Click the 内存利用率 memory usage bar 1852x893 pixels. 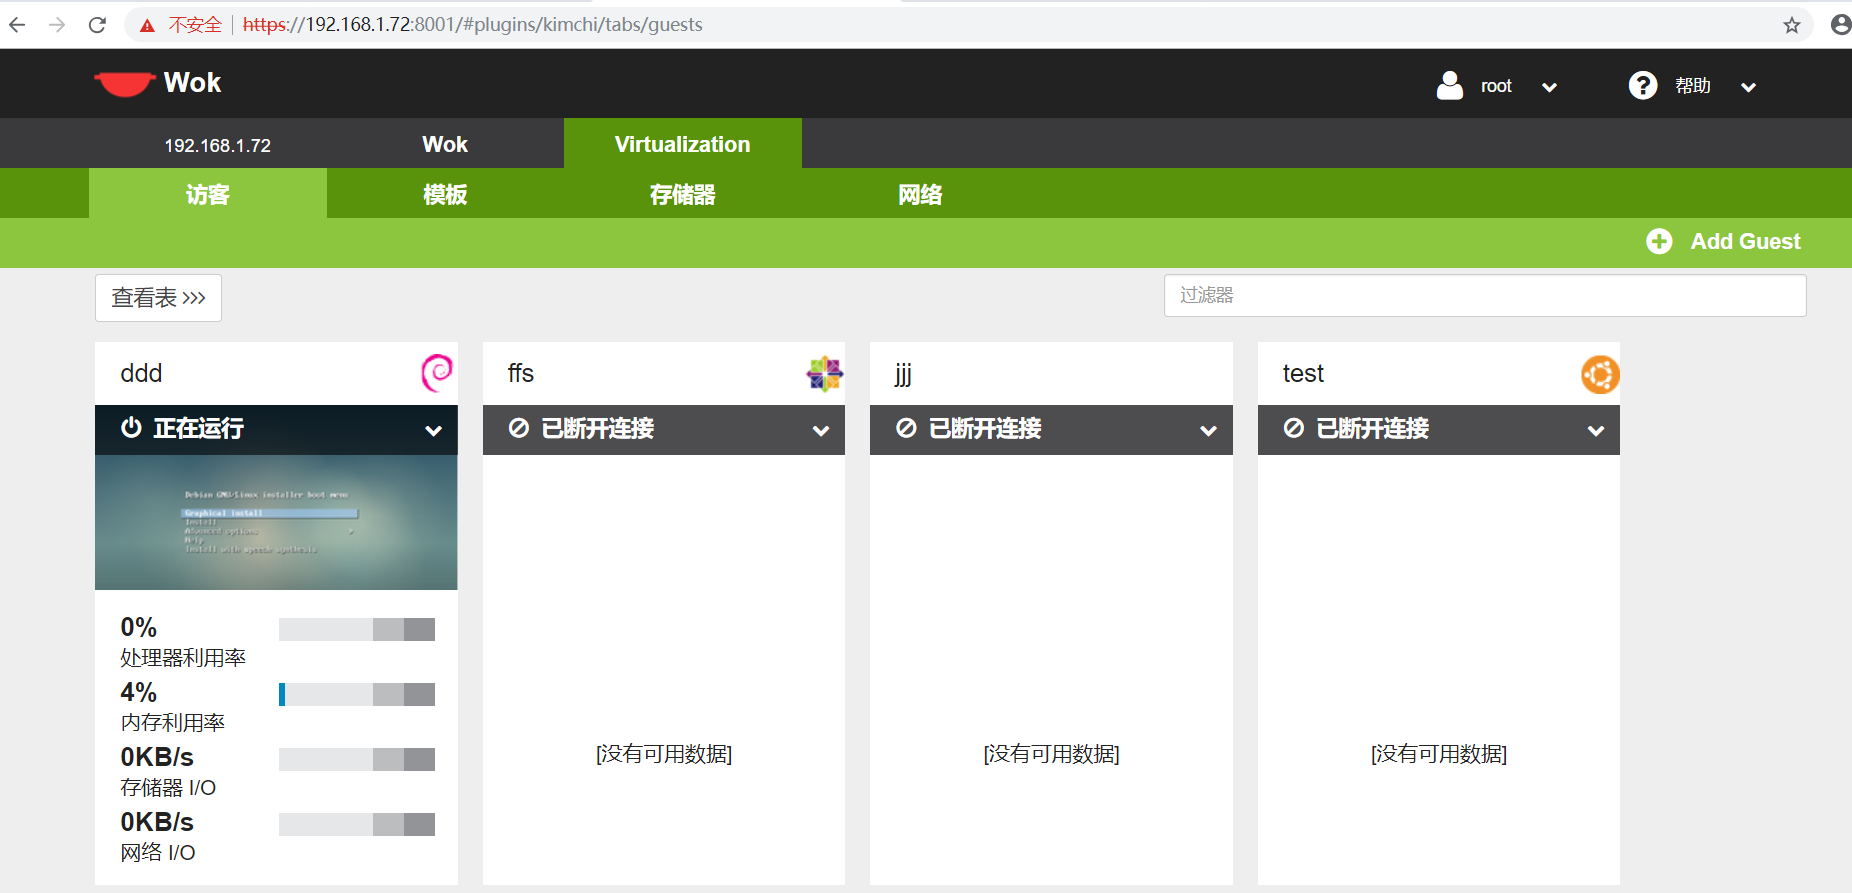[357, 694]
